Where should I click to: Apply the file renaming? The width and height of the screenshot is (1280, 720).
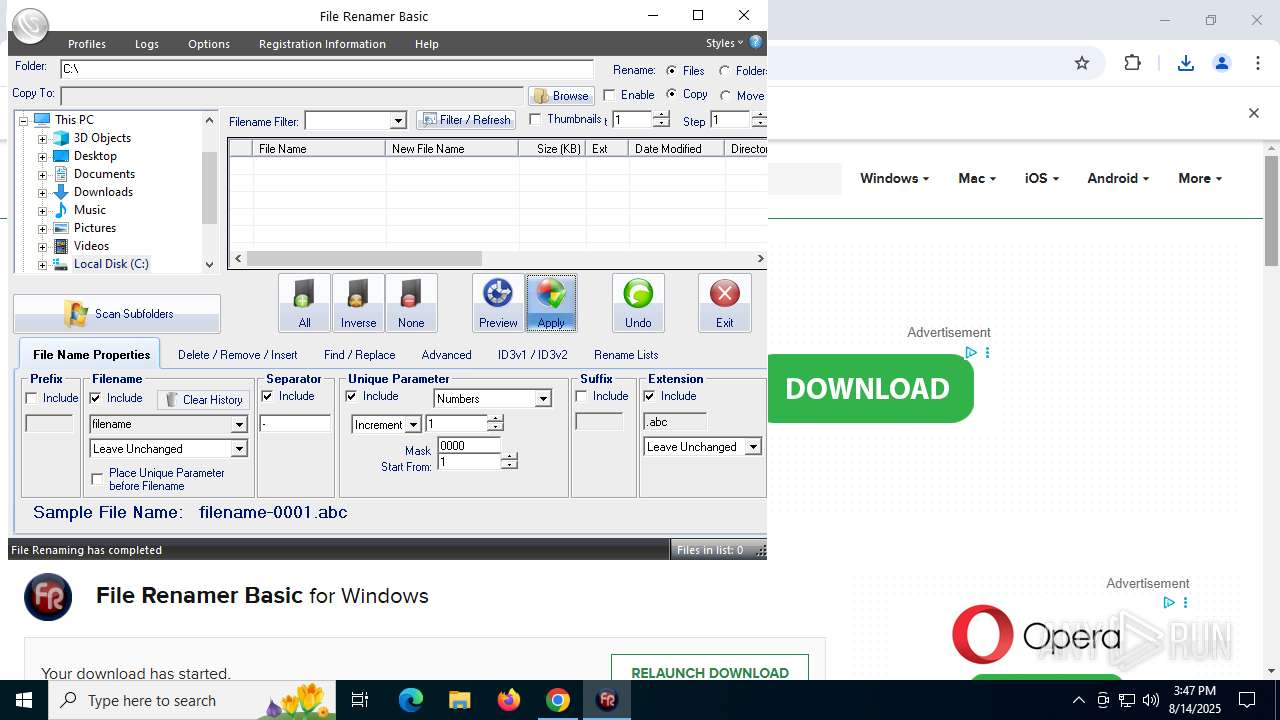coord(551,303)
